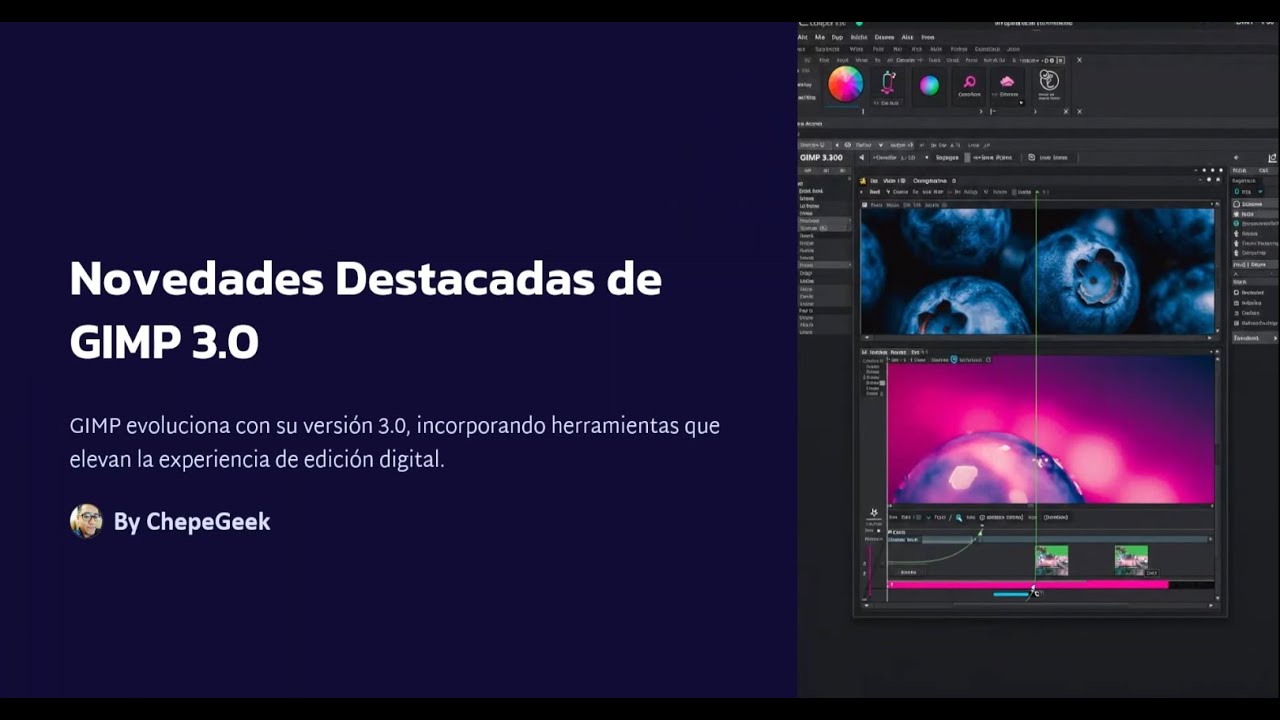The image size is (1280, 720).
Task: Choose the green-purple gradient sphere icon
Action: [929, 85]
